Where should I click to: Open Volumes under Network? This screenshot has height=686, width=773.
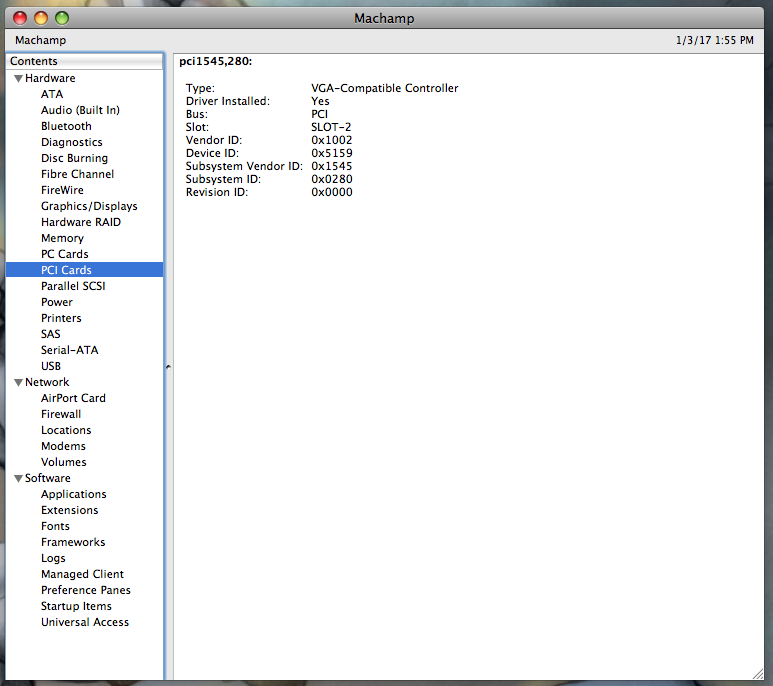(64, 462)
